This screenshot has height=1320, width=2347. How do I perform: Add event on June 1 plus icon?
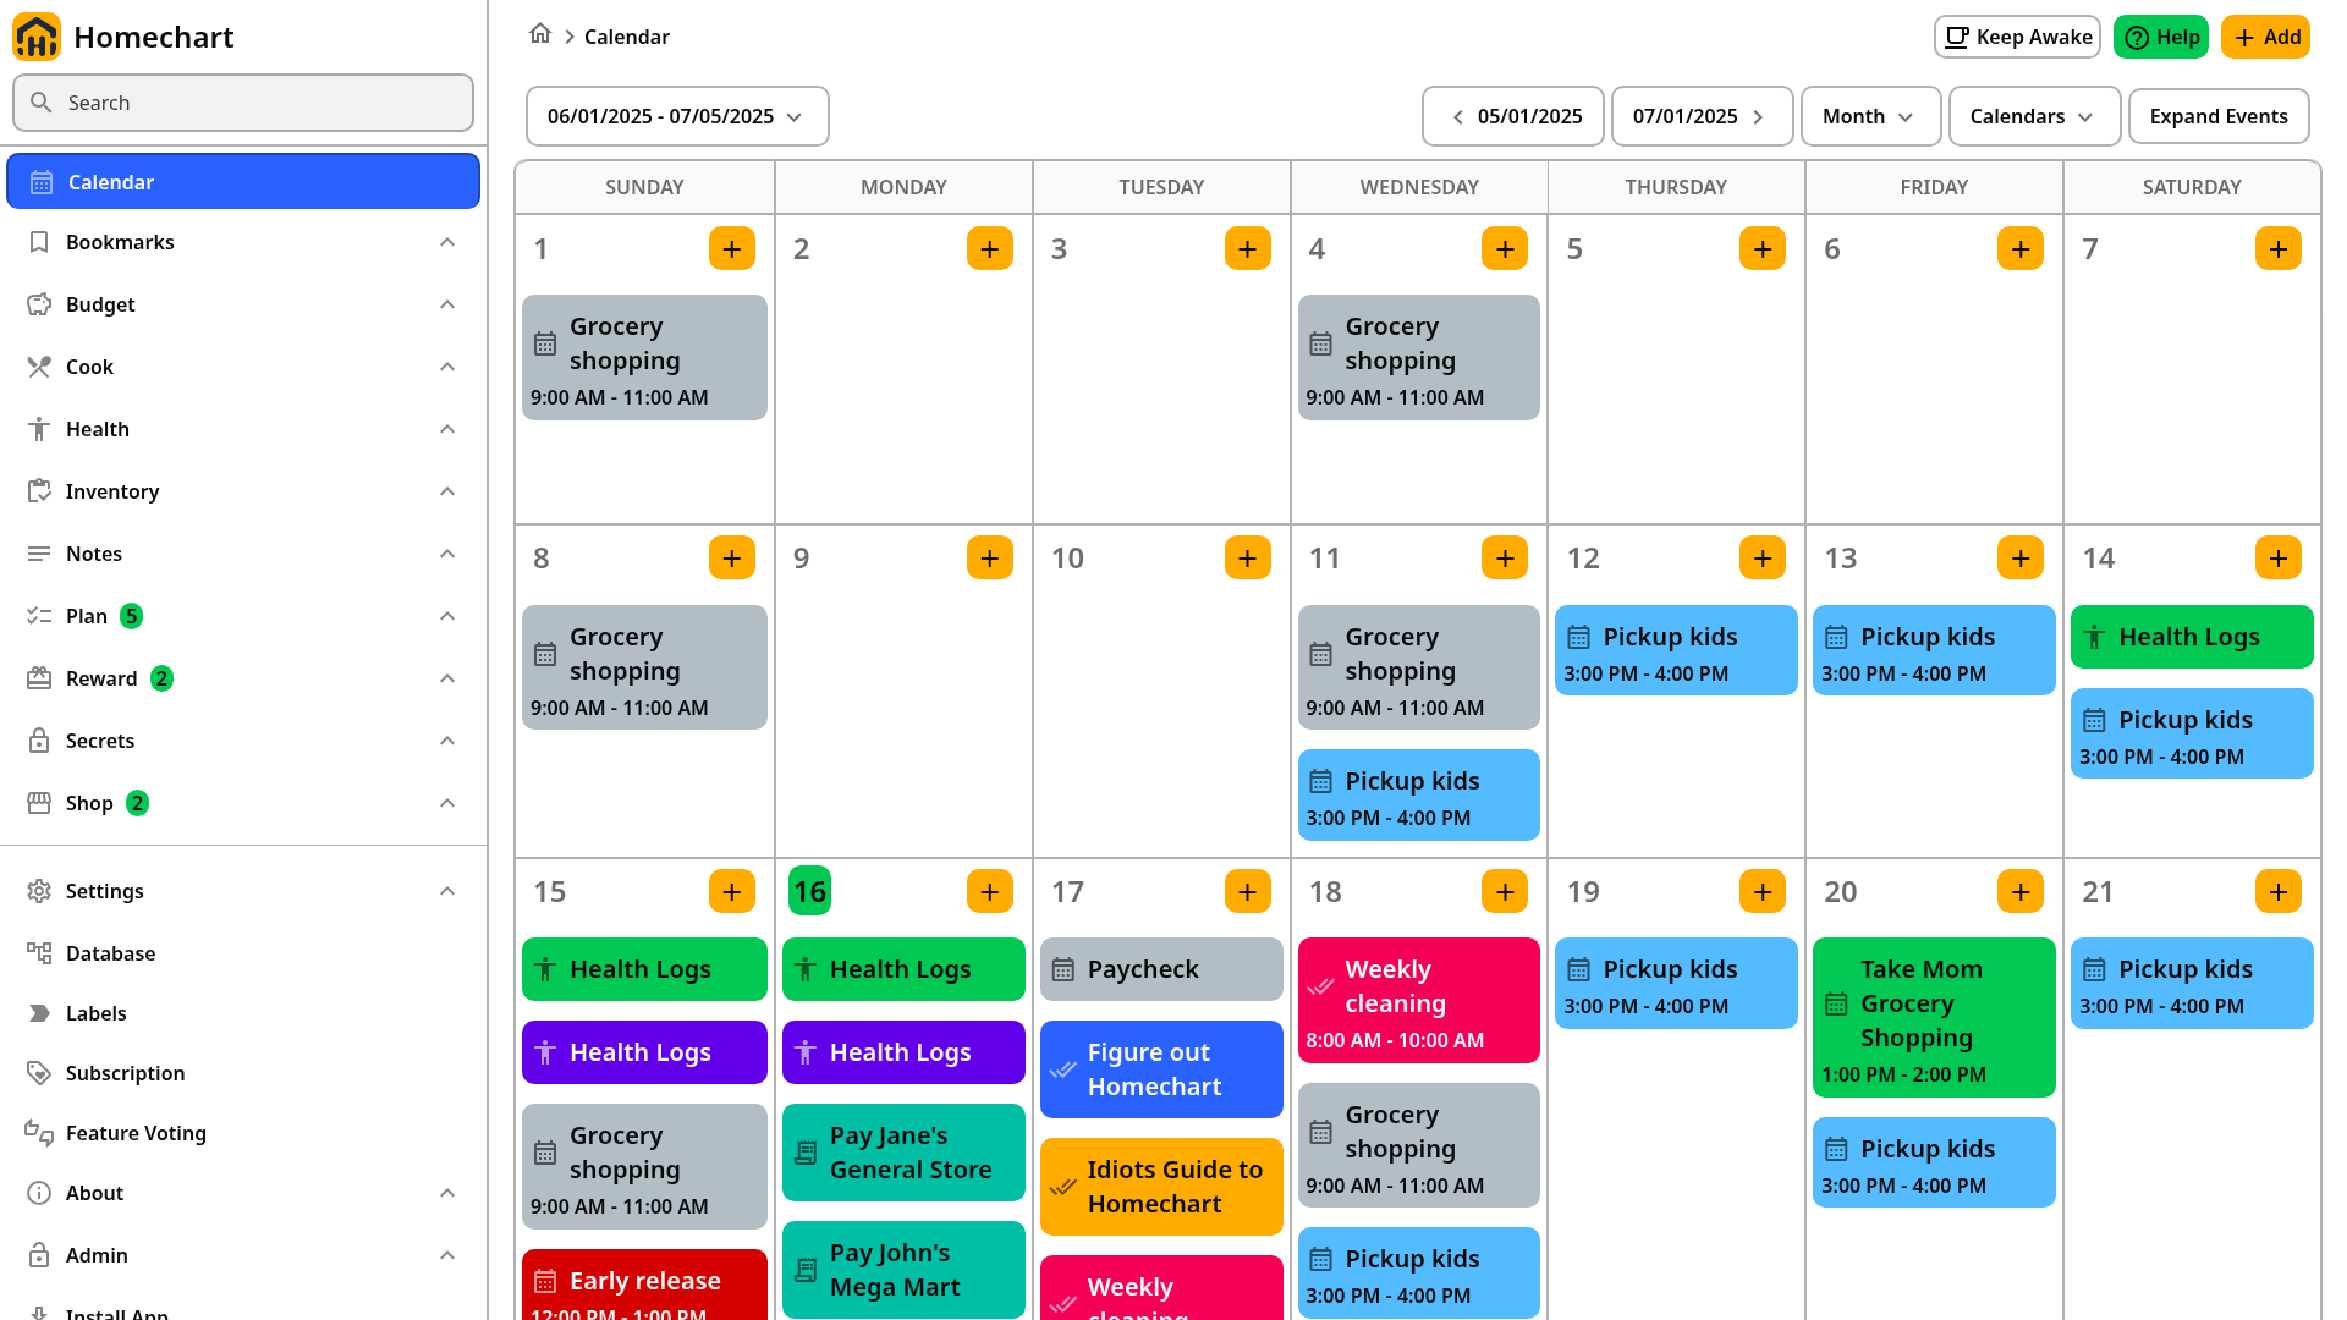732,249
